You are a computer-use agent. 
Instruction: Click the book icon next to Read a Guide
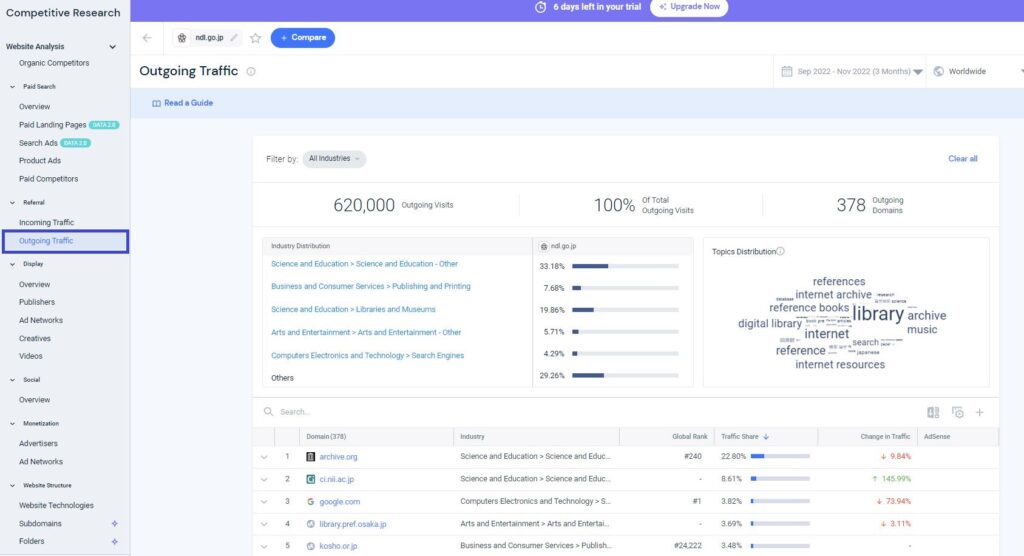click(156, 103)
